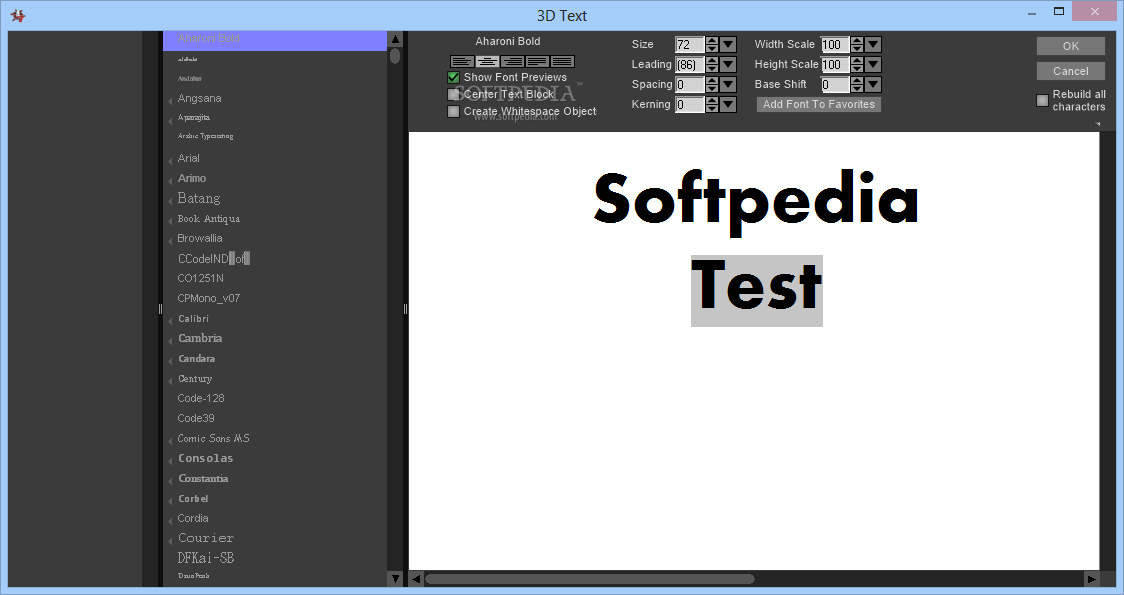The image size is (1124, 595).
Task: Open the Height Scale dropdown arrow
Action: coord(873,65)
